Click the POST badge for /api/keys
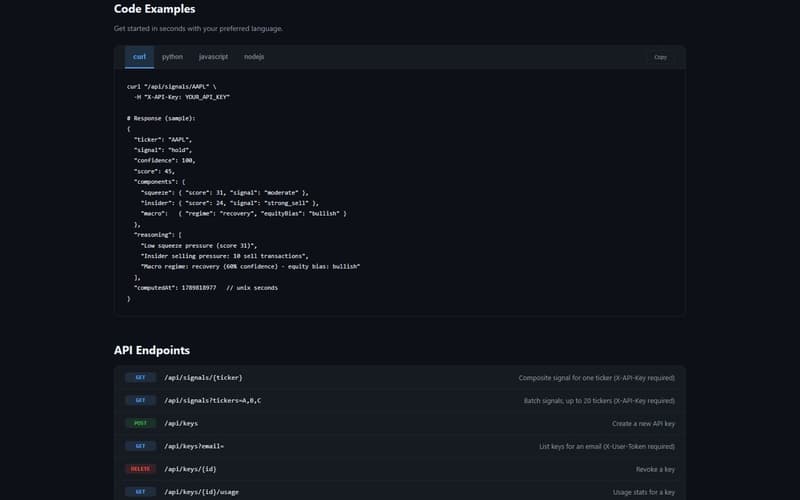800x500 pixels. (140, 423)
